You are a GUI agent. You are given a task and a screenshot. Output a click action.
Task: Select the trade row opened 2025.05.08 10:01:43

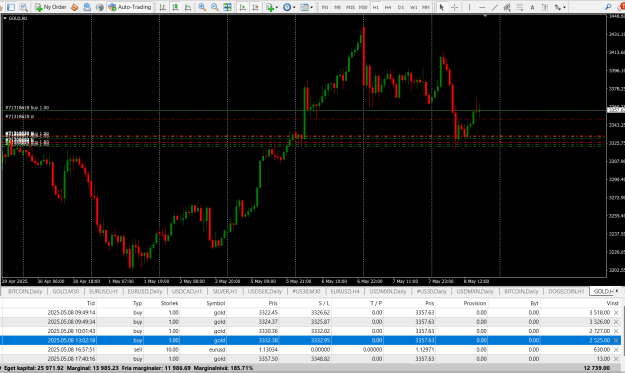[x=311, y=331]
